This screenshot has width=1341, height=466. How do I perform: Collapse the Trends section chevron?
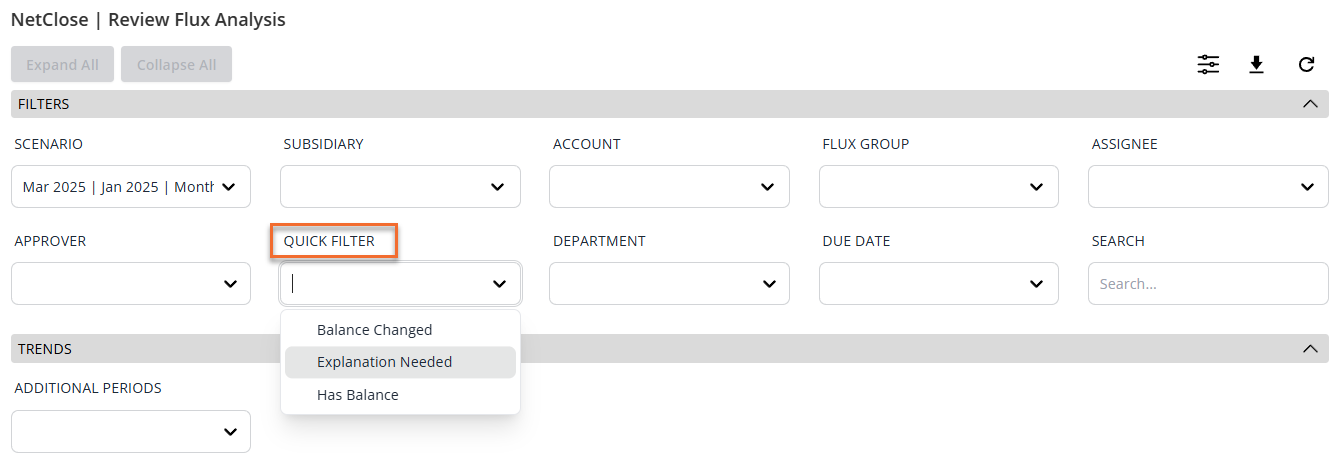point(1310,349)
